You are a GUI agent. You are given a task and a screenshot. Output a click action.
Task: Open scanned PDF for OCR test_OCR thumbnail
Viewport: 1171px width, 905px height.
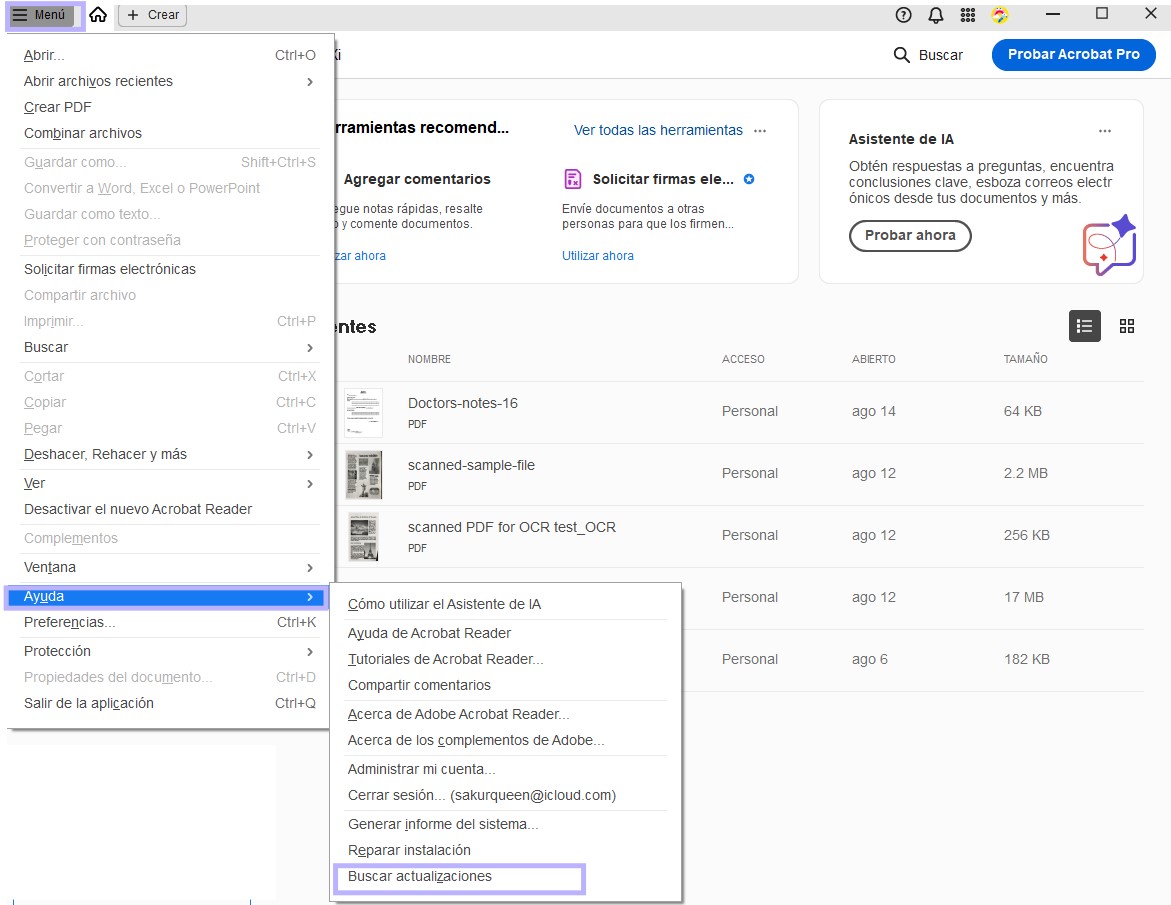click(x=364, y=537)
